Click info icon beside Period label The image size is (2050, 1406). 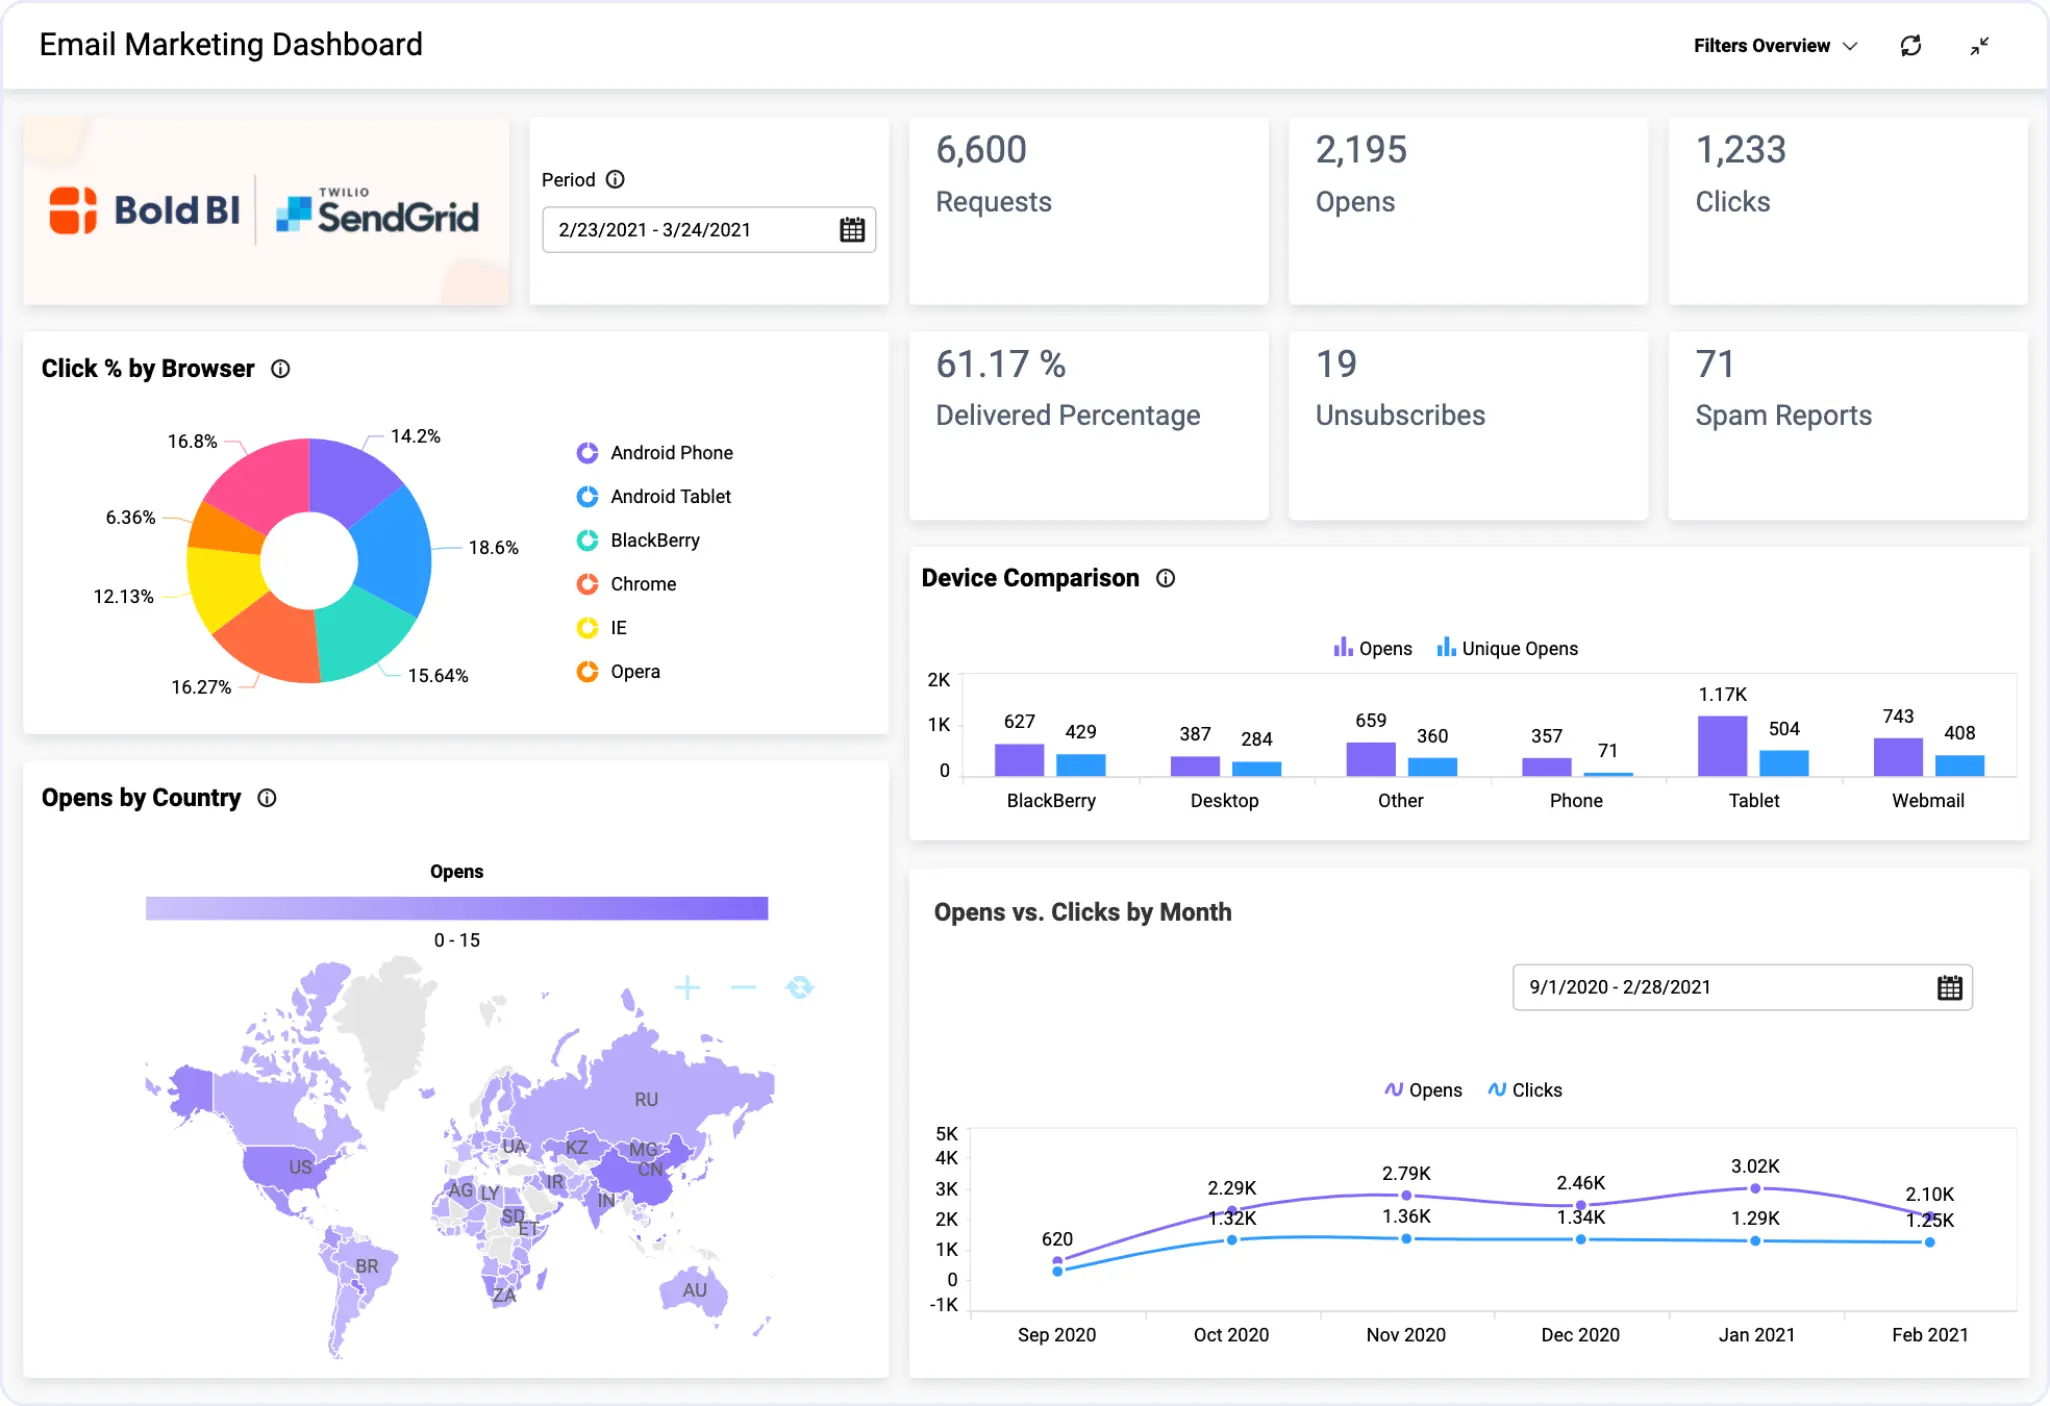(616, 180)
